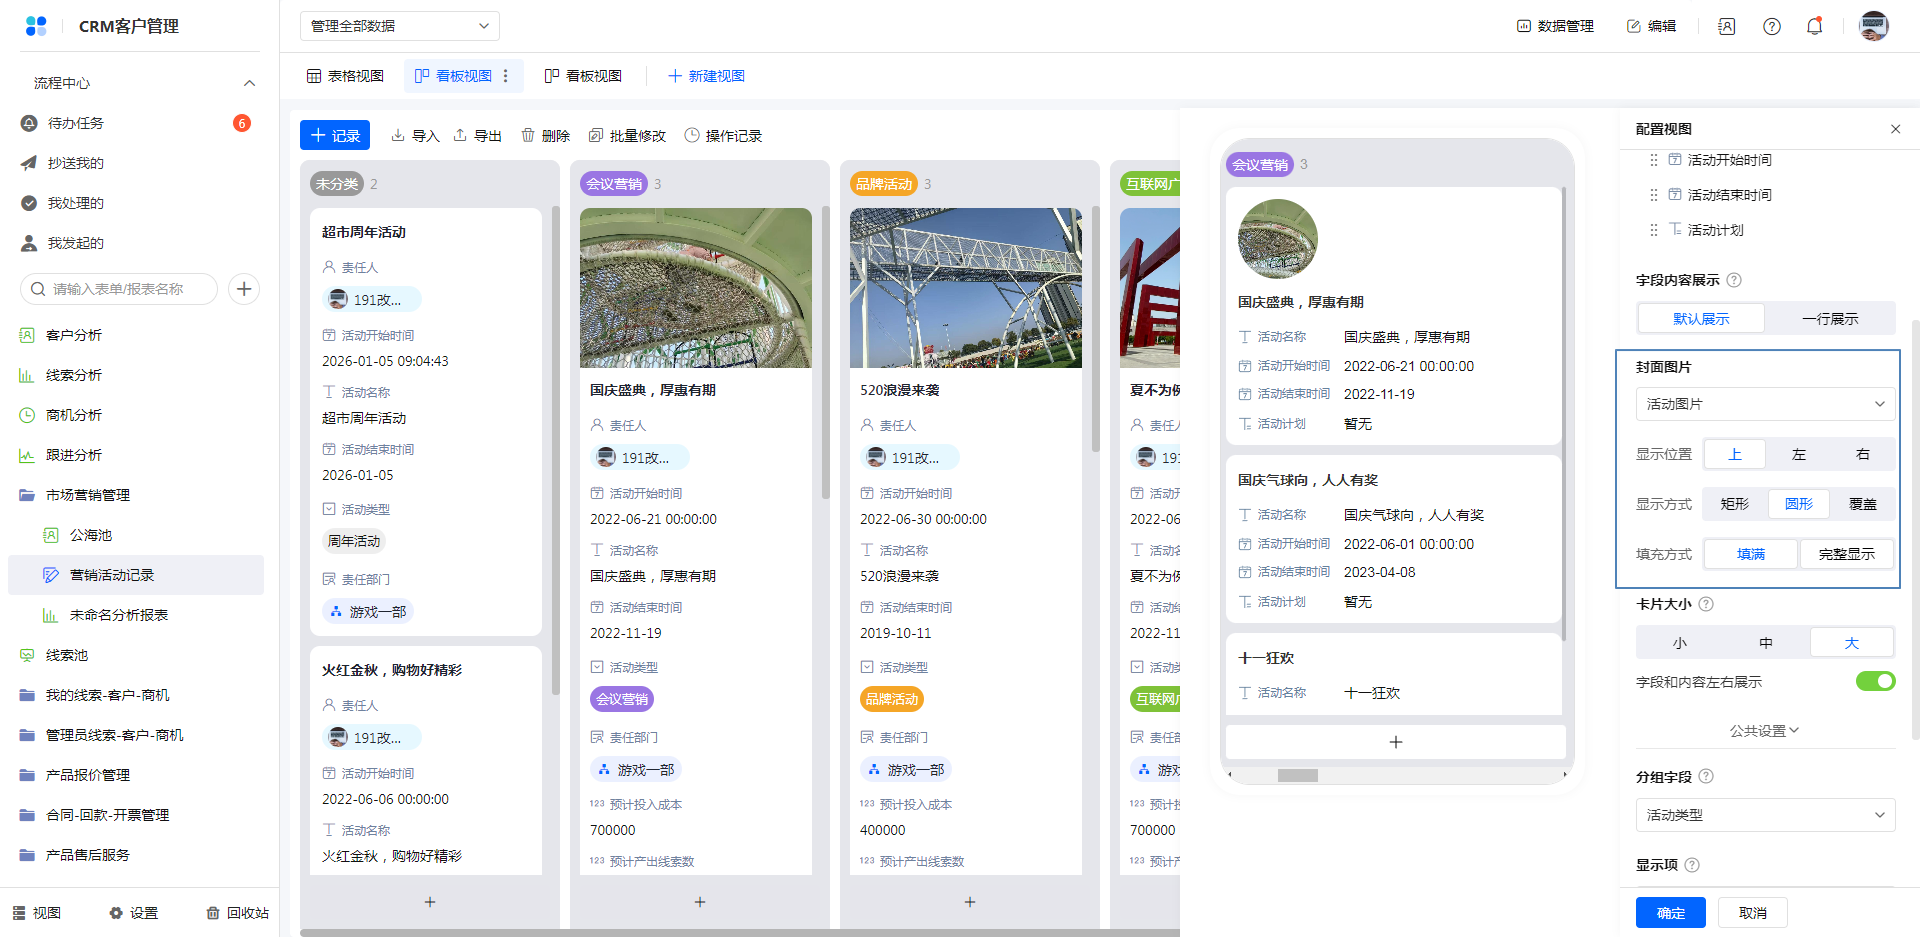Open operation records clock icon

click(692, 135)
